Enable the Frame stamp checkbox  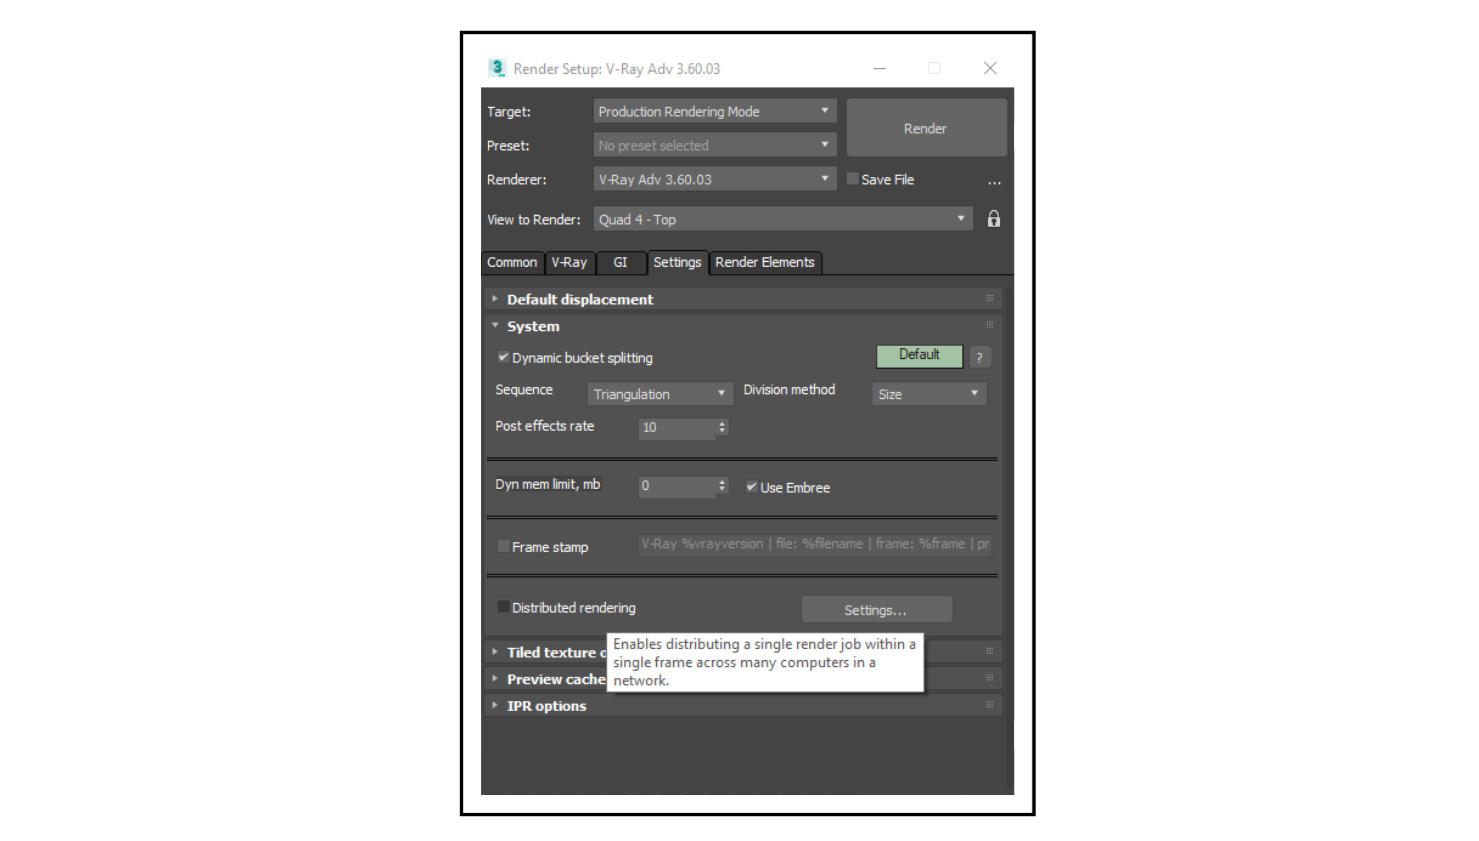pos(503,546)
